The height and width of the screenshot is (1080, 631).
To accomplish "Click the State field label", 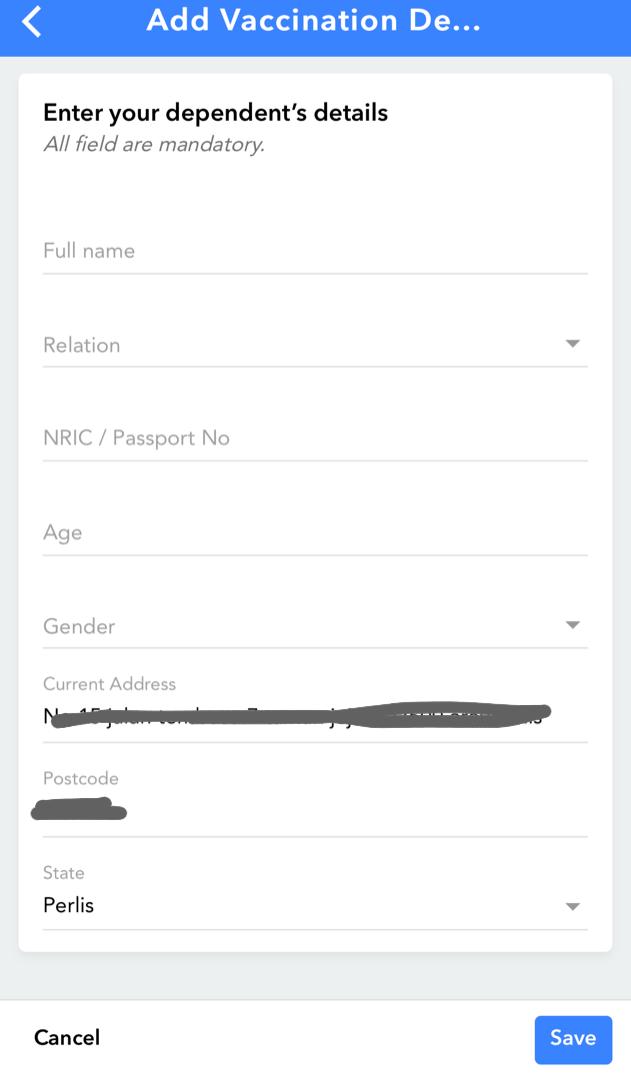I will (64, 873).
